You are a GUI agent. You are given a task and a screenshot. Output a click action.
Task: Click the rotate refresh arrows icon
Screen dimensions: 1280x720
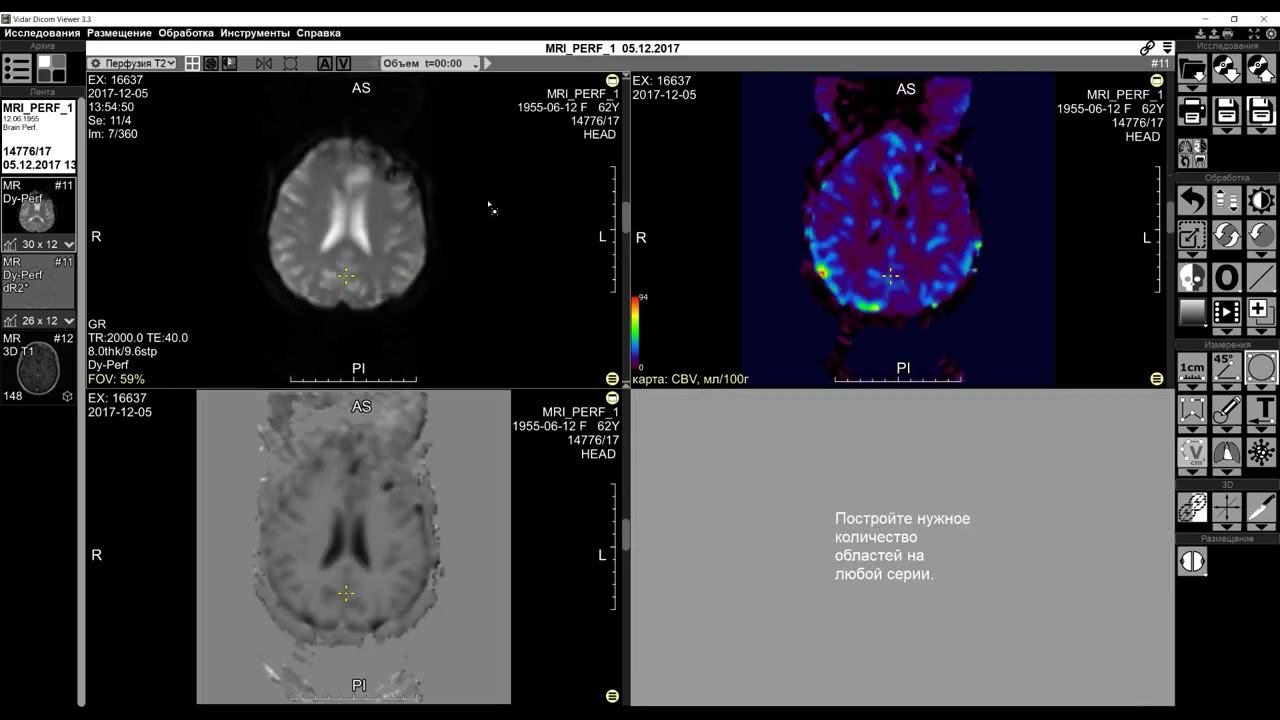click(1227, 236)
